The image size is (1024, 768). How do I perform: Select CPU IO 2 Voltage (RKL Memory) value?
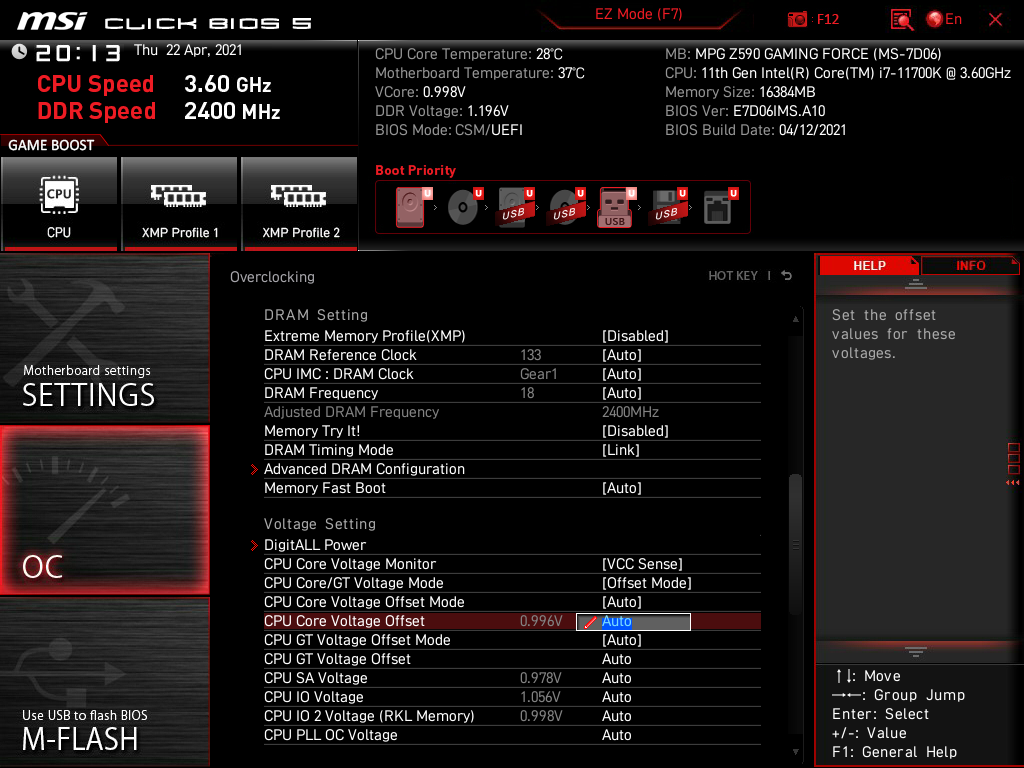point(616,716)
